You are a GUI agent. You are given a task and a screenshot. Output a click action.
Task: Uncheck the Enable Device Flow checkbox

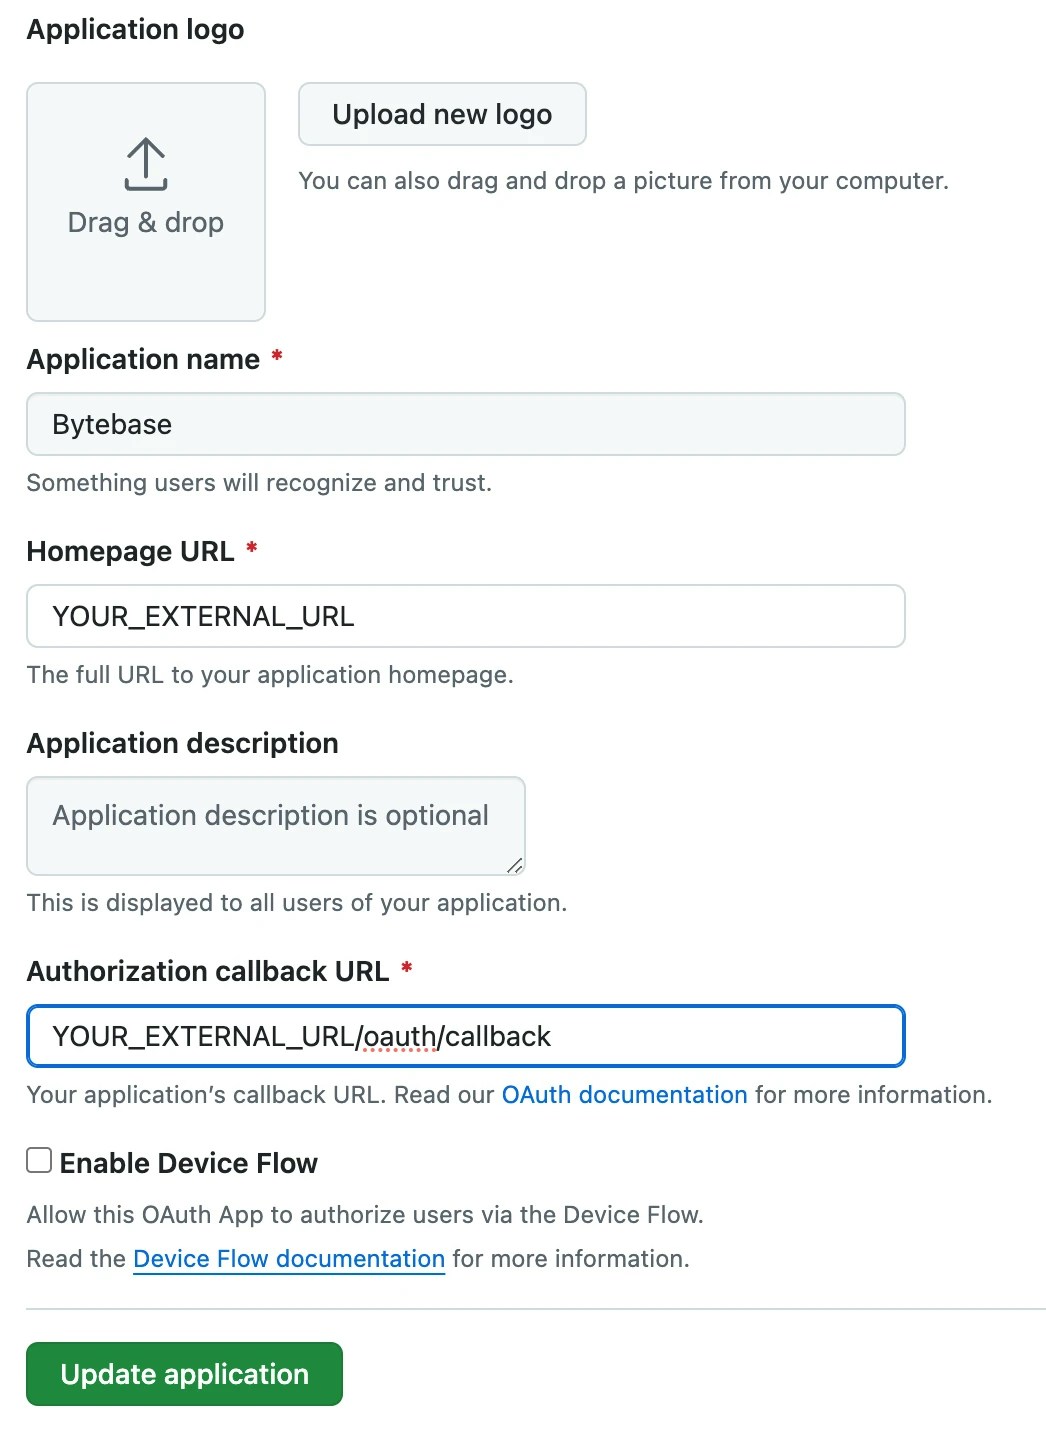coord(38,1159)
